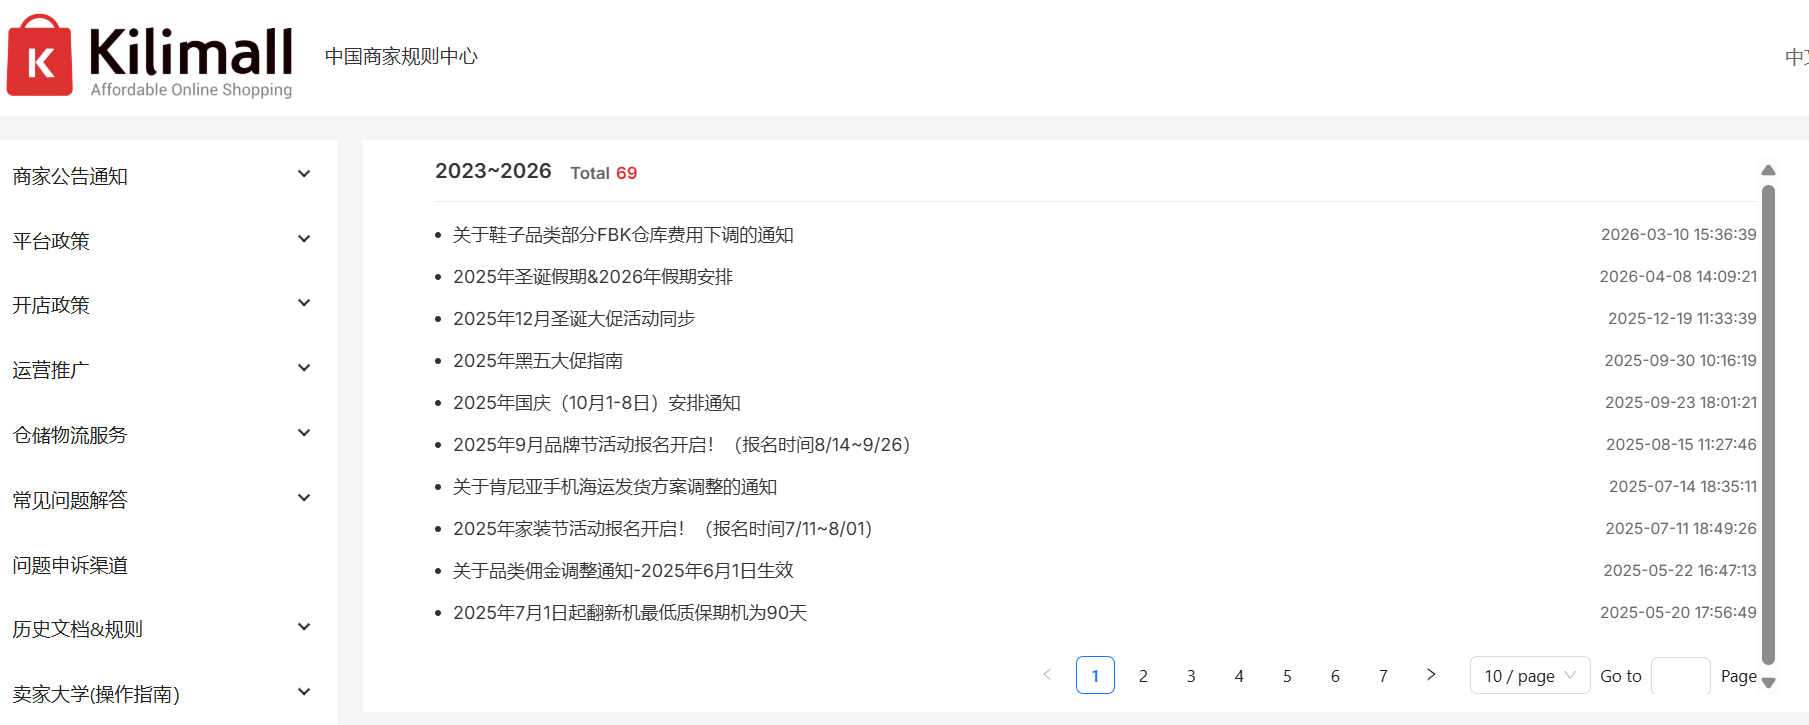The height and width of the screenshot is (725, 1809).
Task: Open 2025年家装节活动报名开启 notice
Action: (663, 529)
